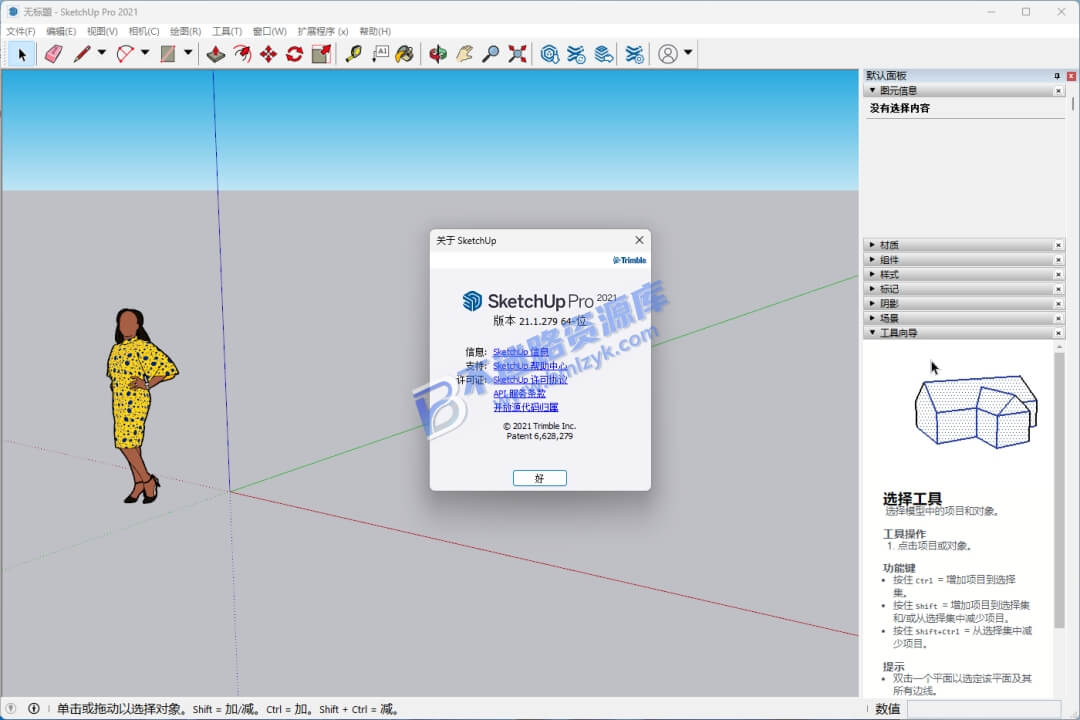Activate the Select arrow tool
1080x720 pixels.
[x=21, y=54]
